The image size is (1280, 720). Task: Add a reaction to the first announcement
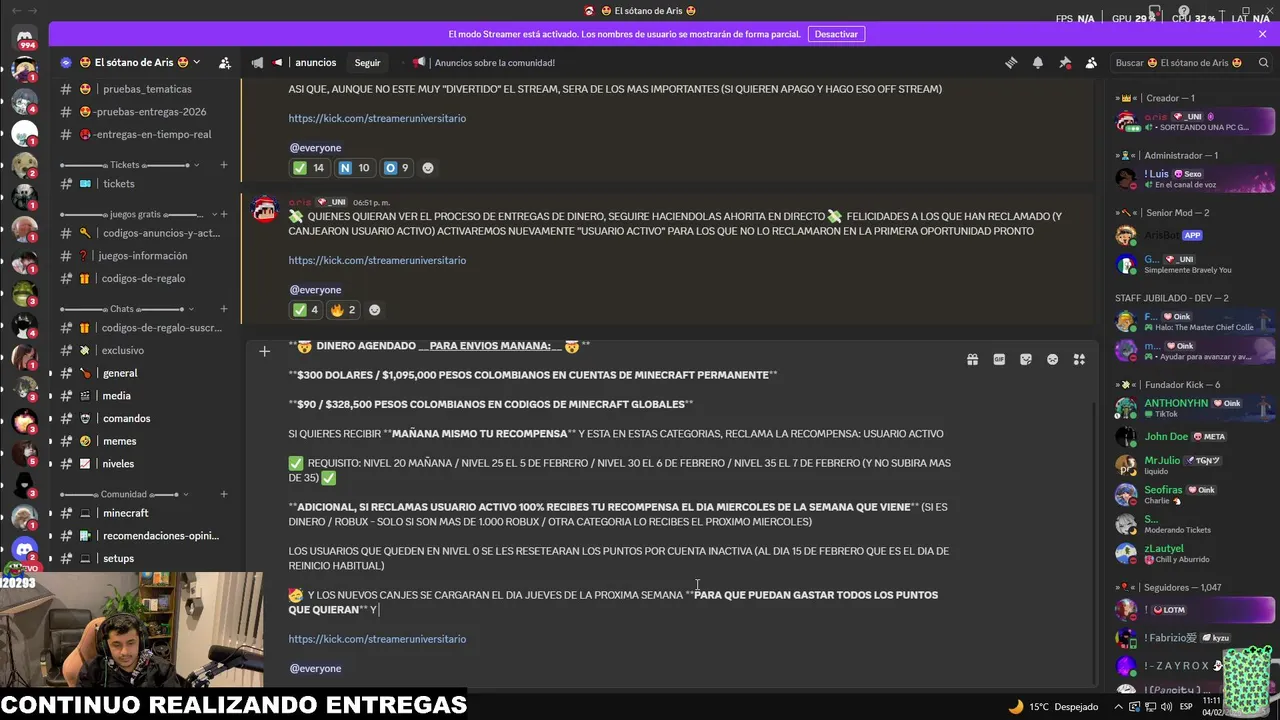[428, 168]
